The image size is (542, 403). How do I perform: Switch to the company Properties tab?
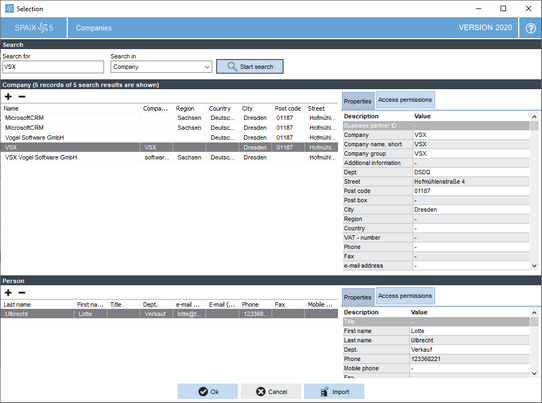click(x=358, y=101)
